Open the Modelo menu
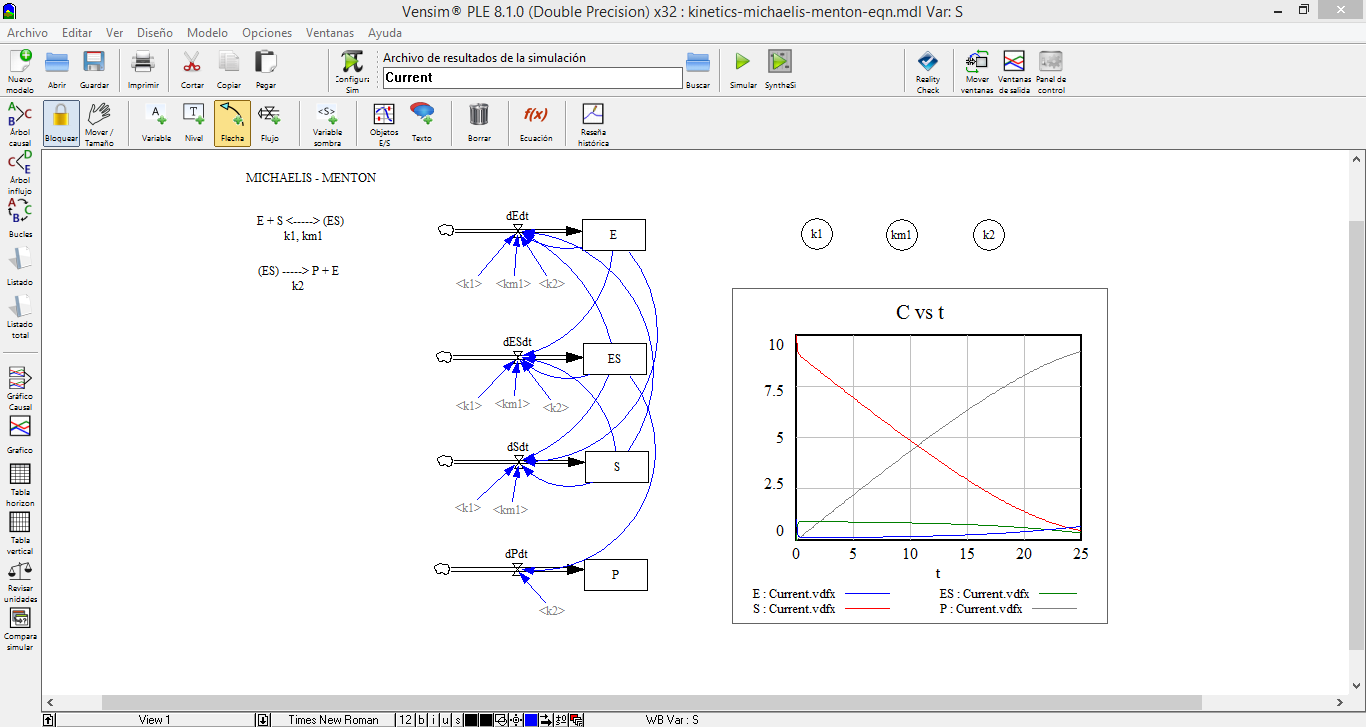Screen dimensions: 1366x727 (x=207, y=33)
